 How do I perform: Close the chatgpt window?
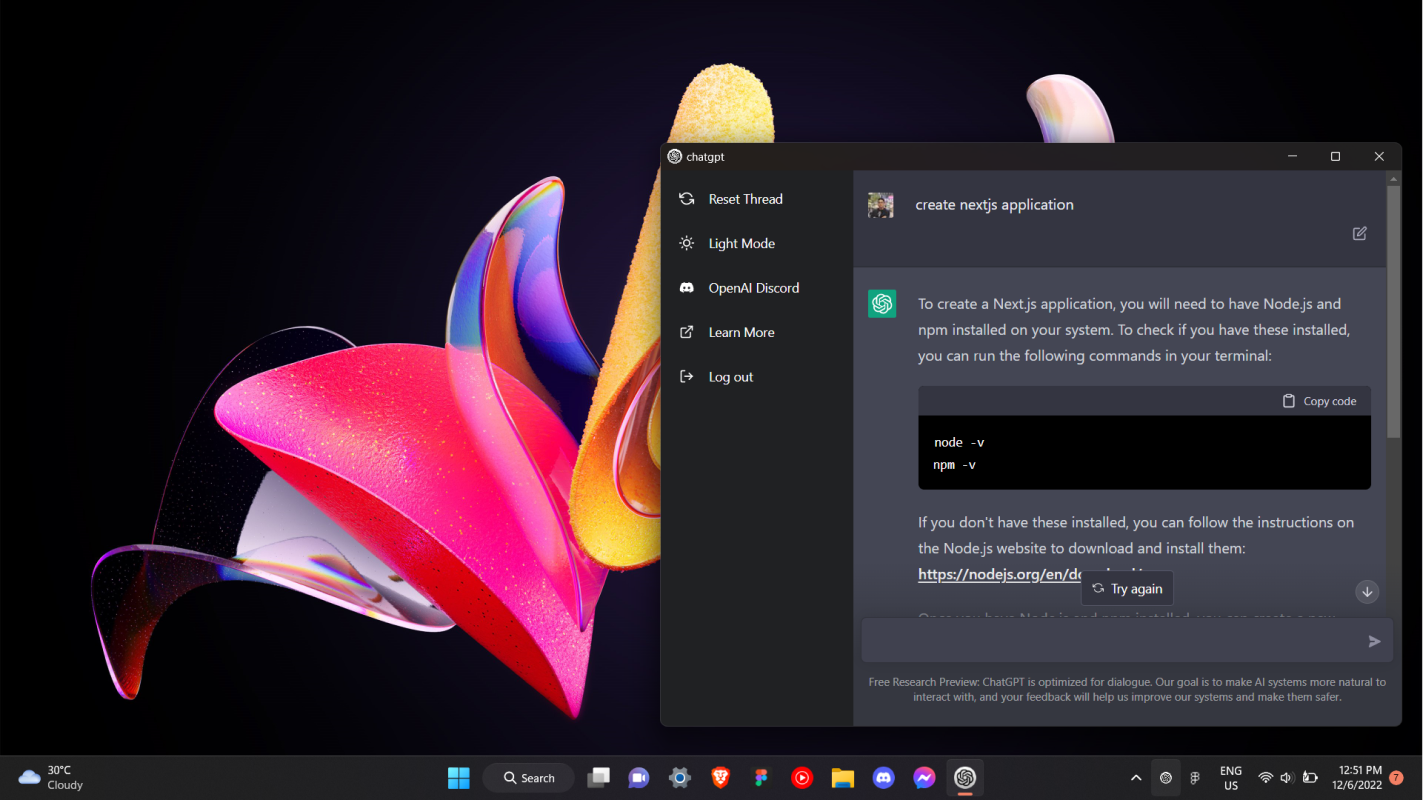(x=1379, y=157)
